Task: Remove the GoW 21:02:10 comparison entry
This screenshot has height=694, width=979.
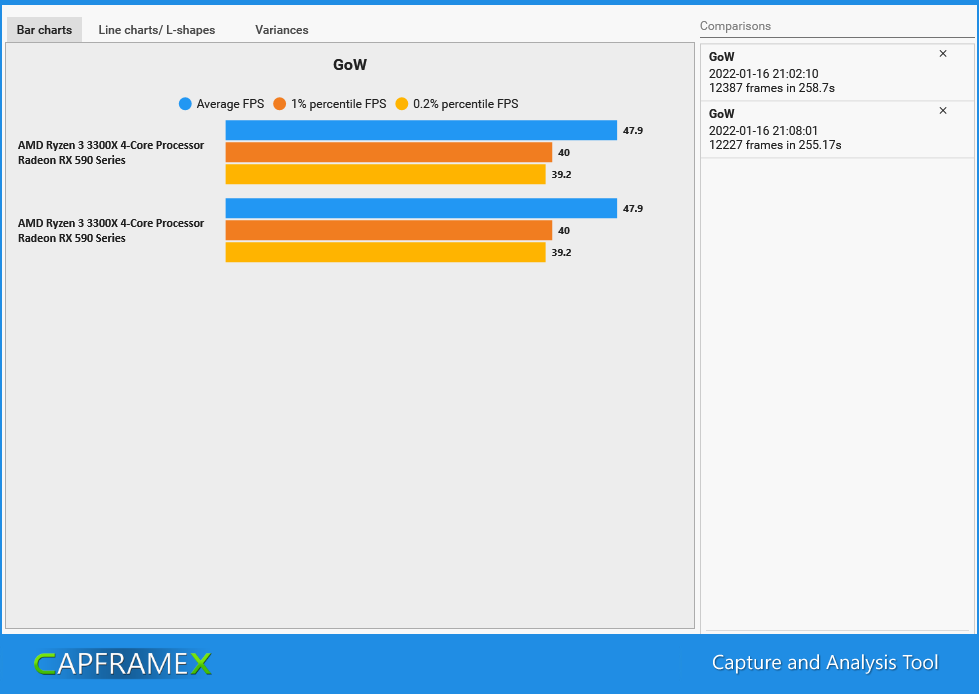Action: tap(943, 54)
